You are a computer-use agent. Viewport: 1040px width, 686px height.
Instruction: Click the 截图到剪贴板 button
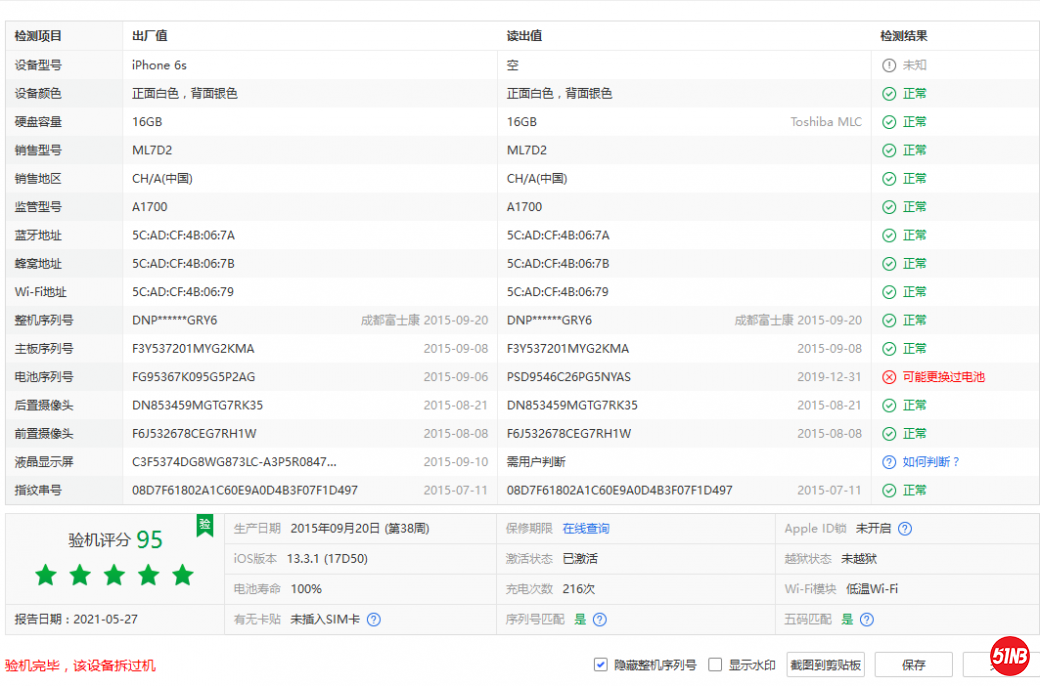825,665
